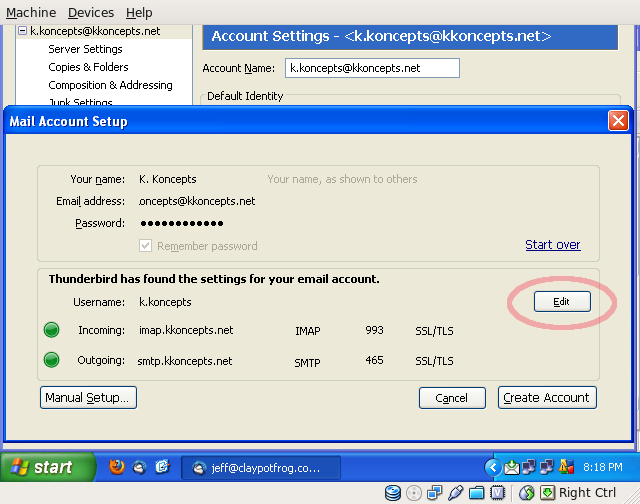Image resolution: width=640 pixels, height=504 pixels.
Task: Click the VirtualBox mouse integration icon
Action: click(527, 493)
